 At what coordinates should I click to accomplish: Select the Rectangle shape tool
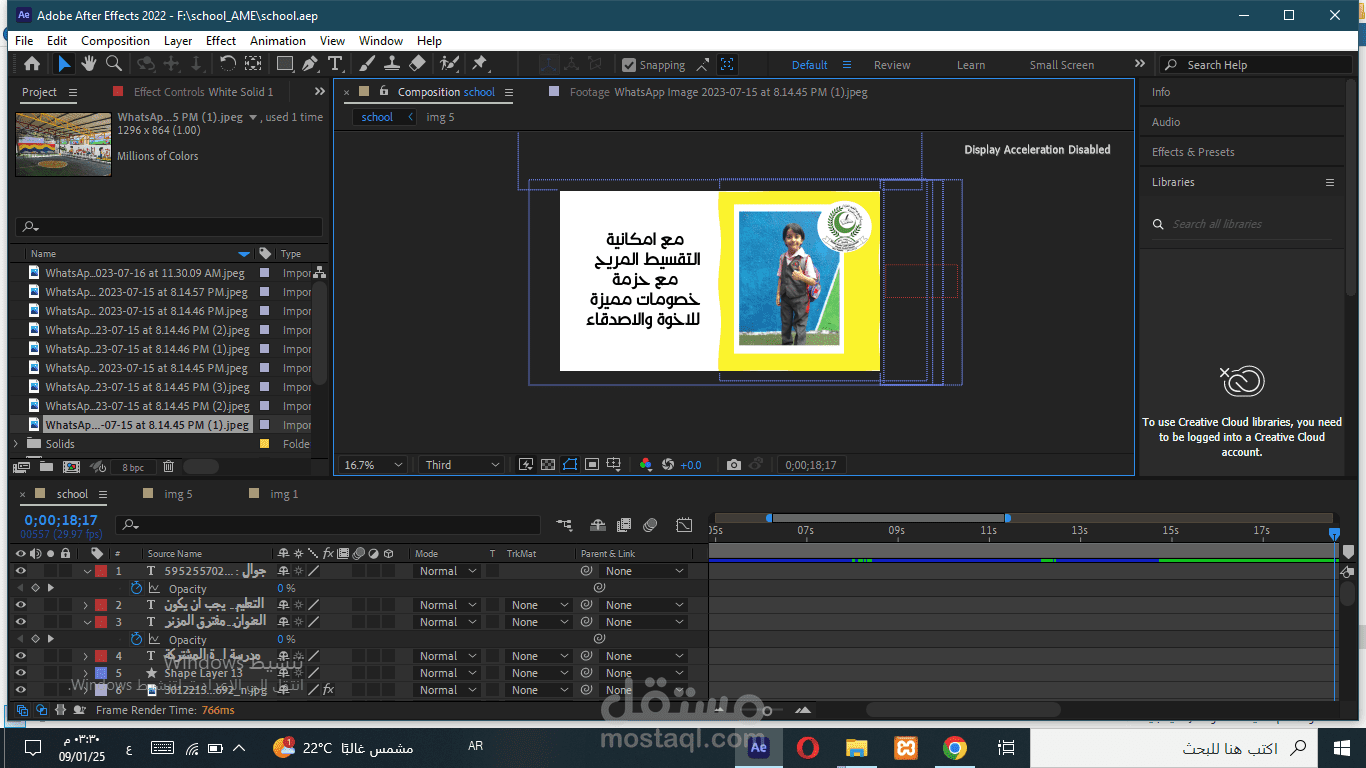click(285, 64)
